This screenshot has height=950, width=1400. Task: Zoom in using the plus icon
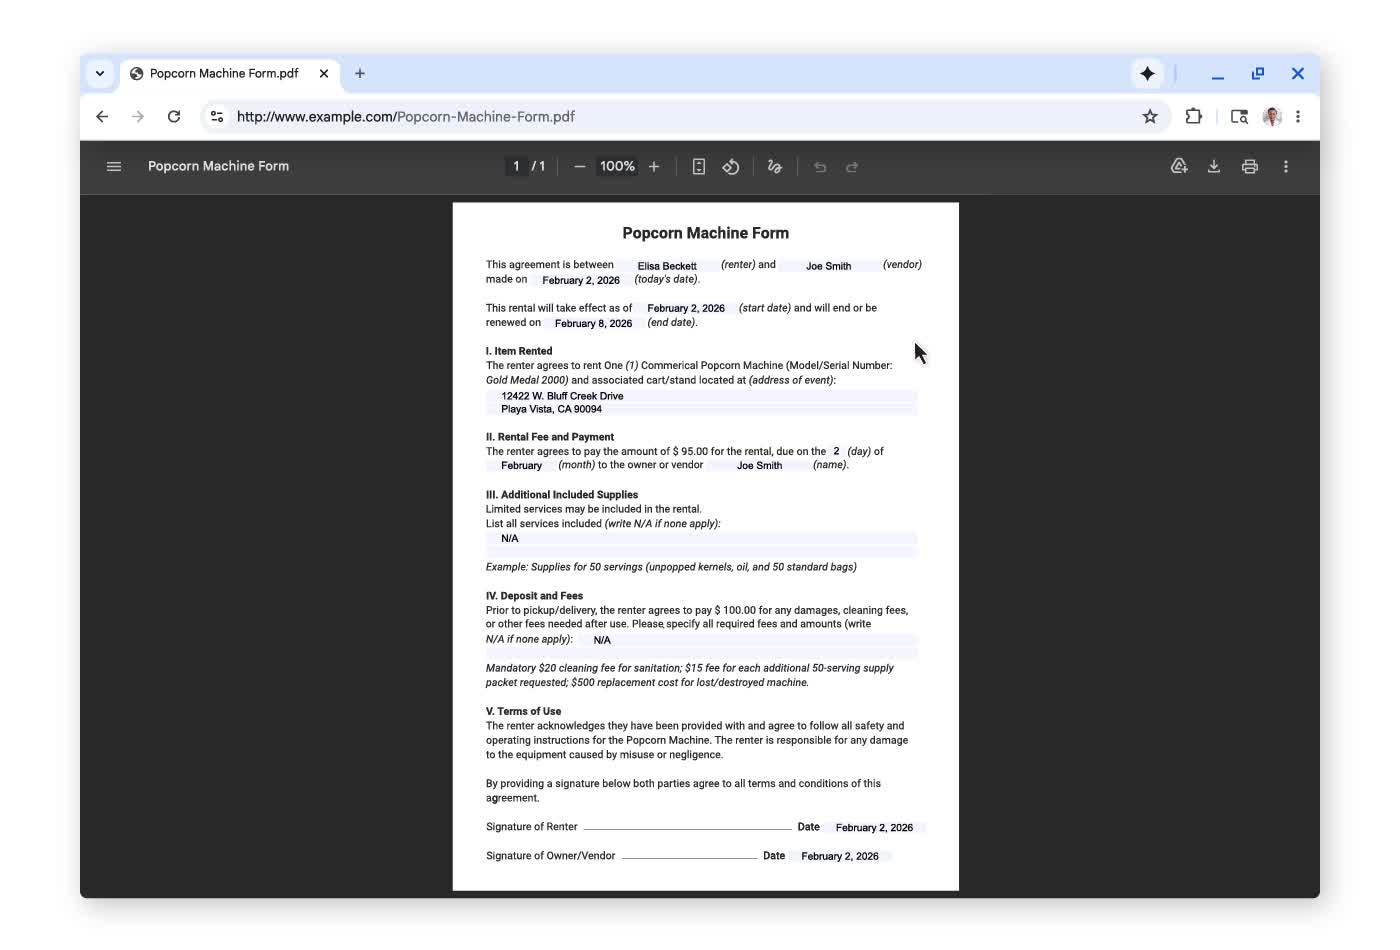(653, 166)
